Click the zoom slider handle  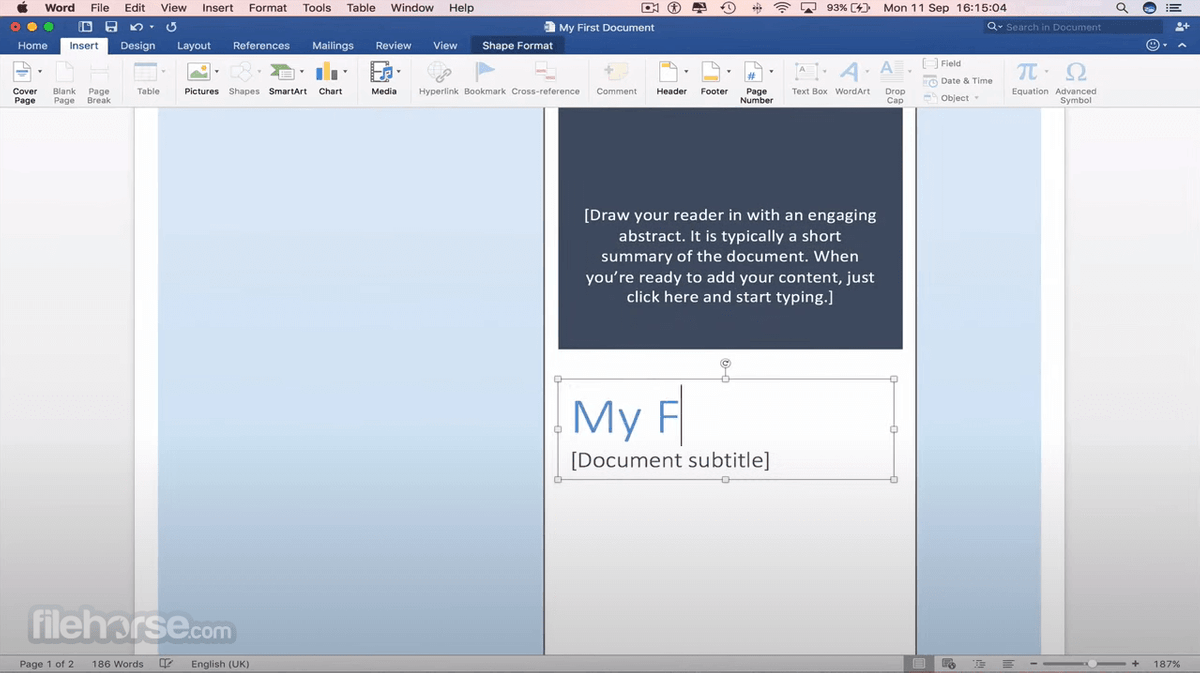click(x=1092, y=664)
